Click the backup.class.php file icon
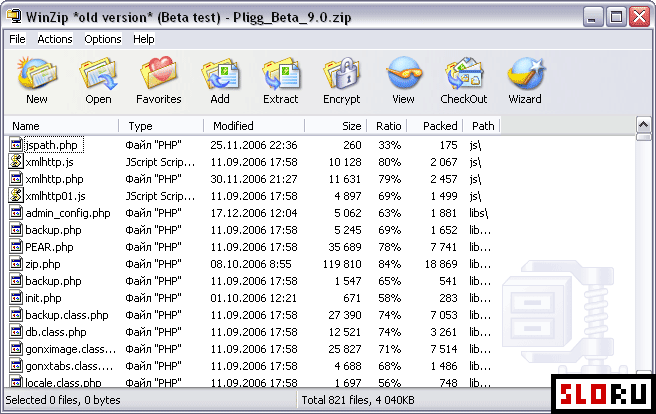Image resolution: width=656 pixels, height=414 pixels. (16, 314)
